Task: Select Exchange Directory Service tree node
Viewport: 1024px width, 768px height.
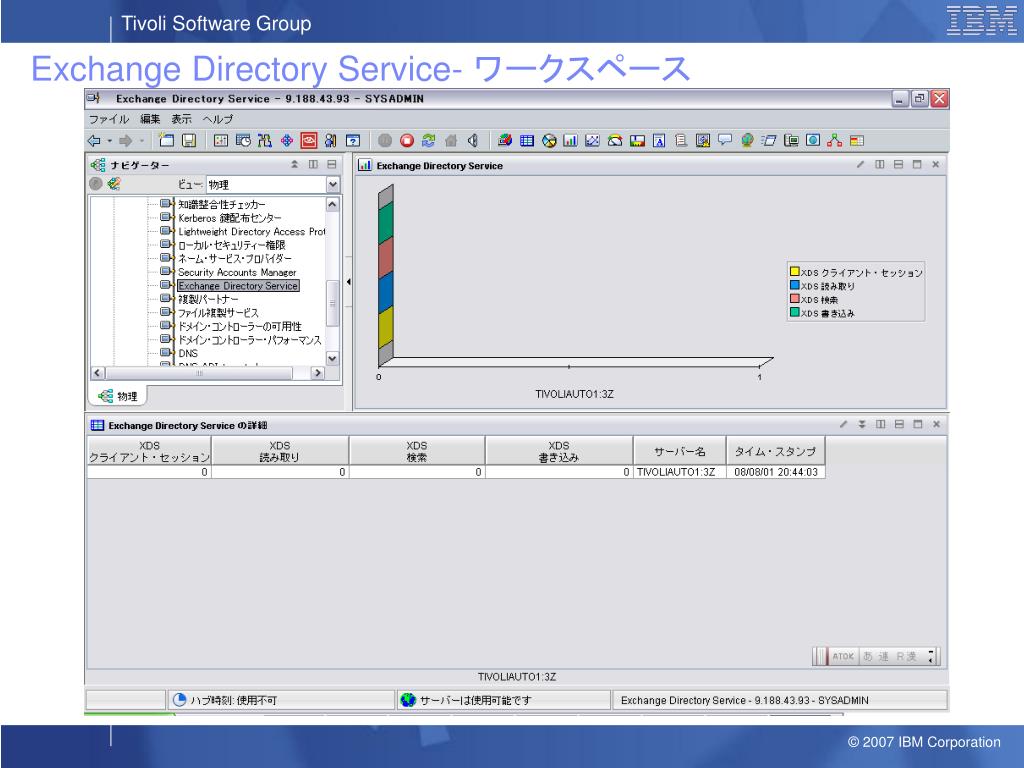Action: pyautogui.click(x=238, y=286)
